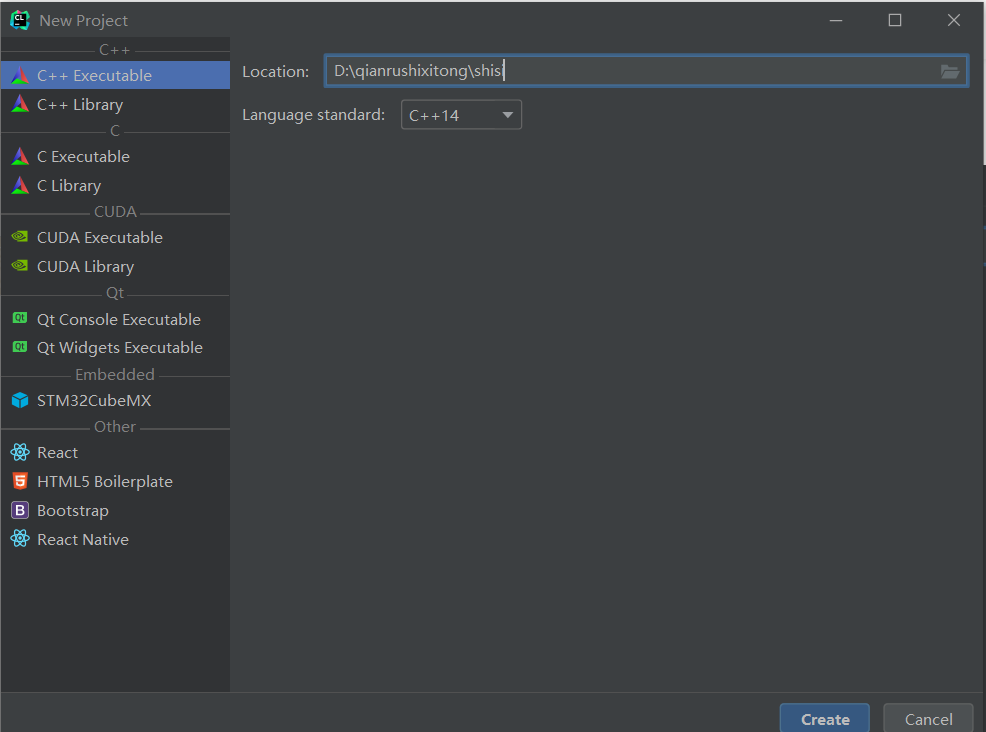Click the CUDA Executable NVIDIA icon
The image size is (986, 732).
click(x=20, y=237)
